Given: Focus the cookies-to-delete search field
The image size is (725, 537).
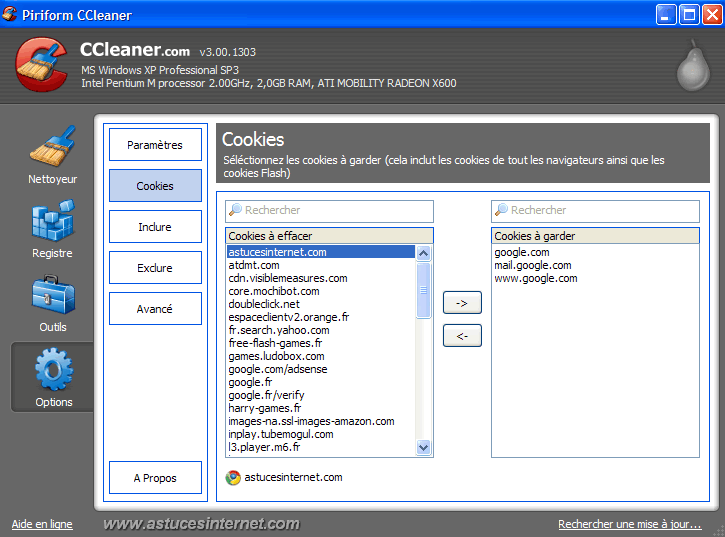Looking at the screenshot, I should click(x=329, y=210).
